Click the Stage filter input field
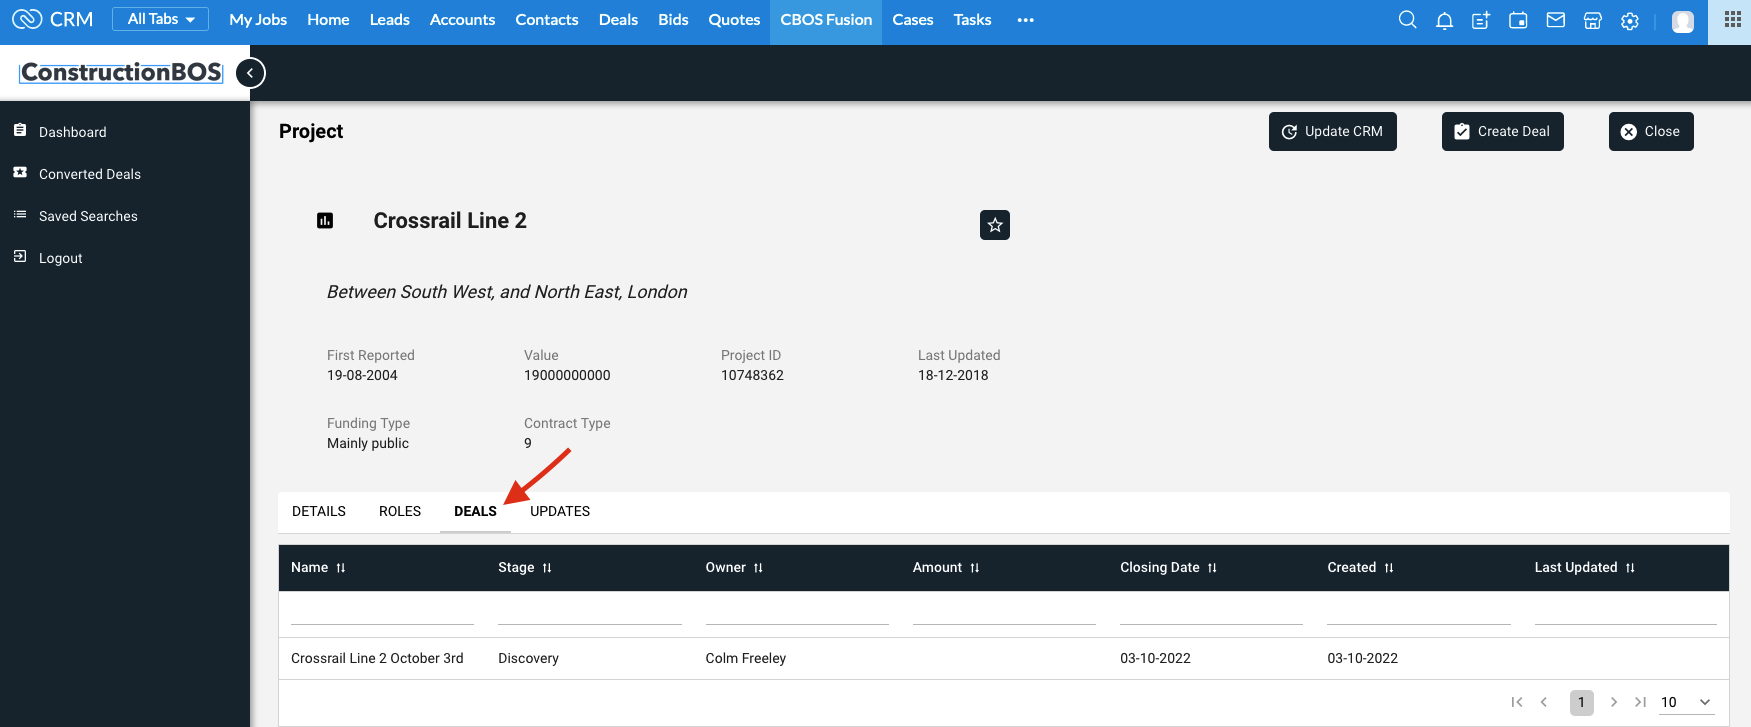The width and height of the screenshot is (1751, 727). (x=590, y=613)
